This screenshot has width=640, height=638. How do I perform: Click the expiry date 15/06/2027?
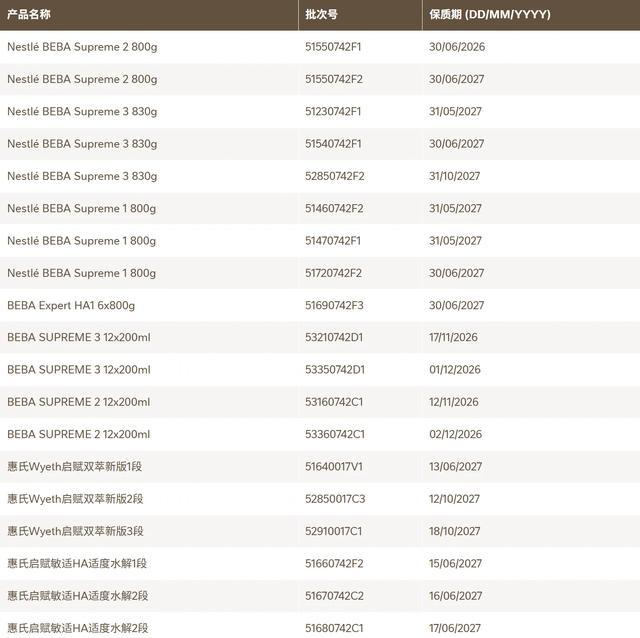455,563
